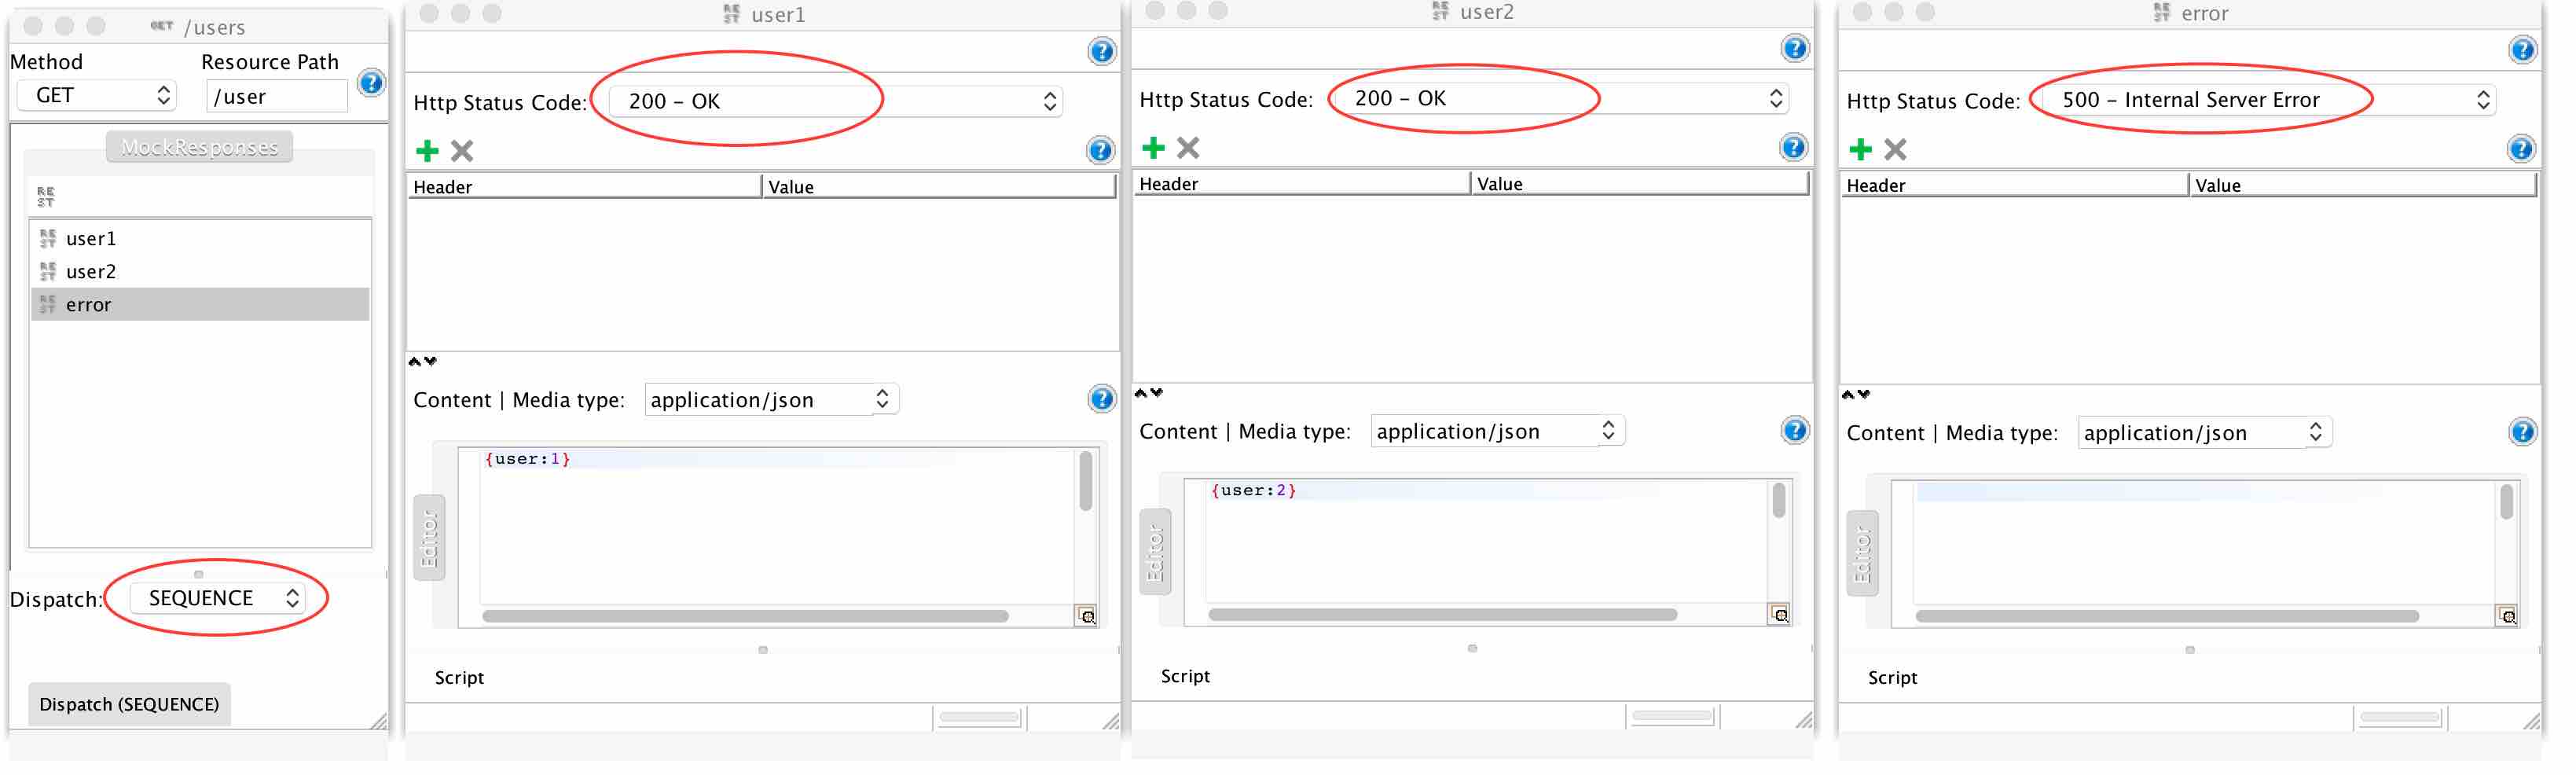Screen dimensions: 2576x775
Task: Click top help icon in user2 window
Action: click(x=1795, y=48)
